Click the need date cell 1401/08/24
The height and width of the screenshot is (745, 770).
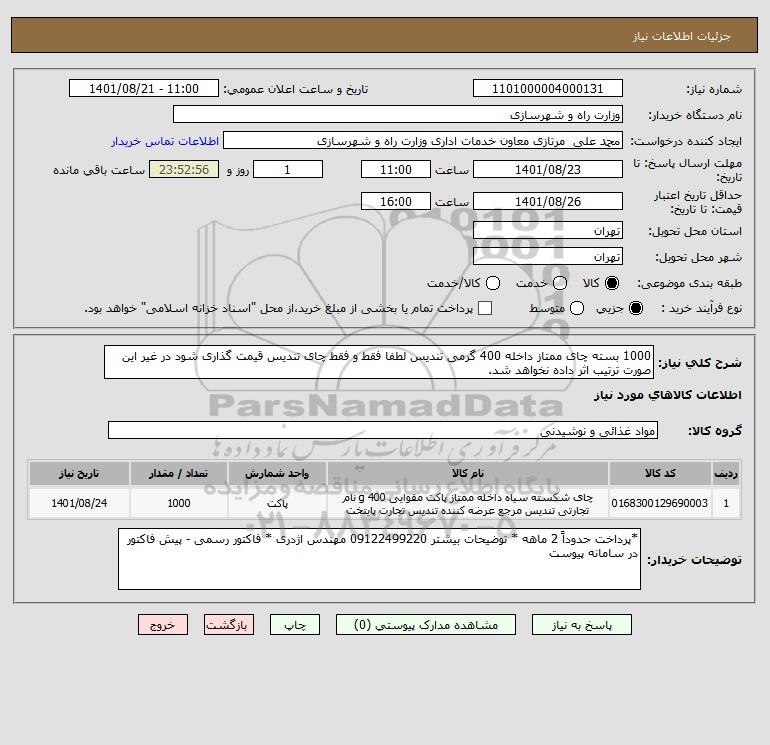(79, 503)
